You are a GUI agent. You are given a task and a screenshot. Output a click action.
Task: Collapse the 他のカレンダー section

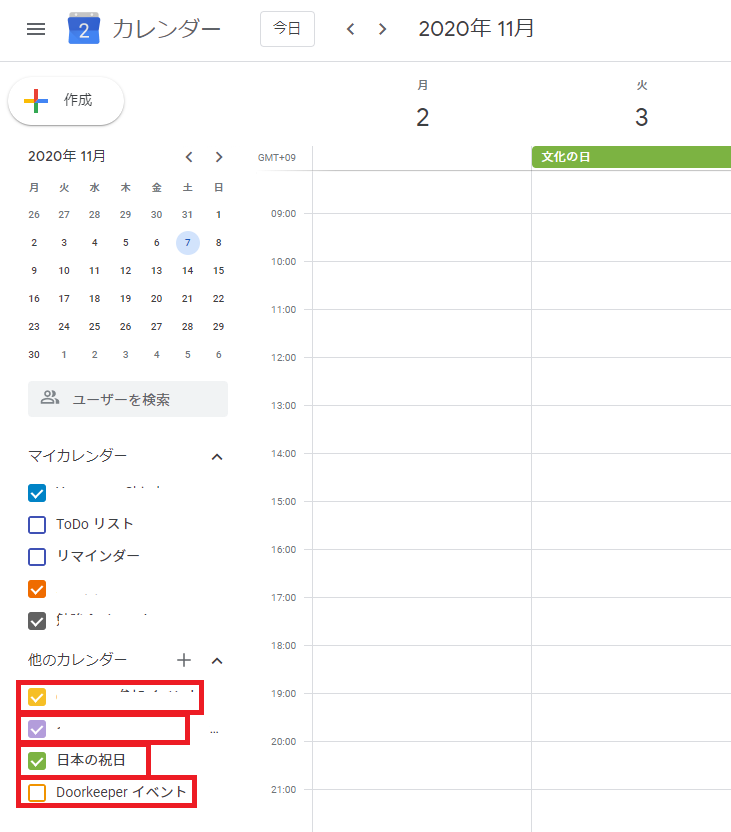click(x=217, y=661)
